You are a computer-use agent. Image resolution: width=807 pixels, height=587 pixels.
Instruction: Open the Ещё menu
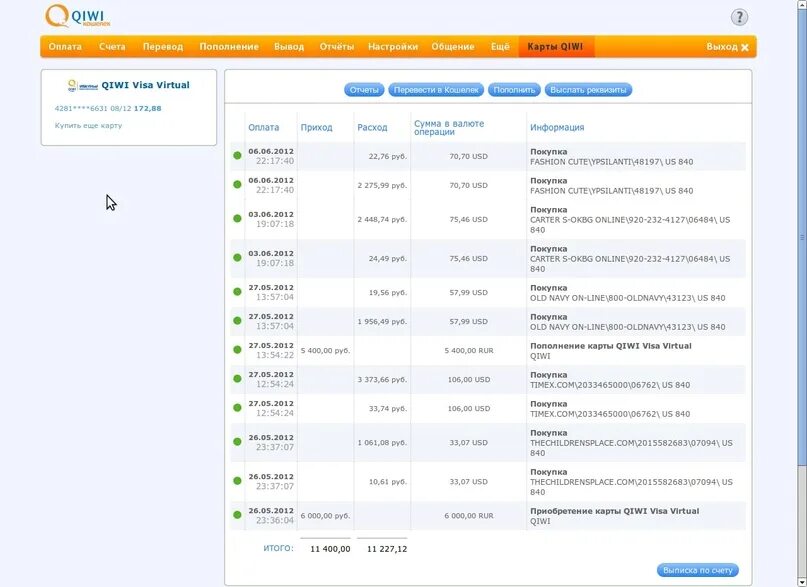500,47
